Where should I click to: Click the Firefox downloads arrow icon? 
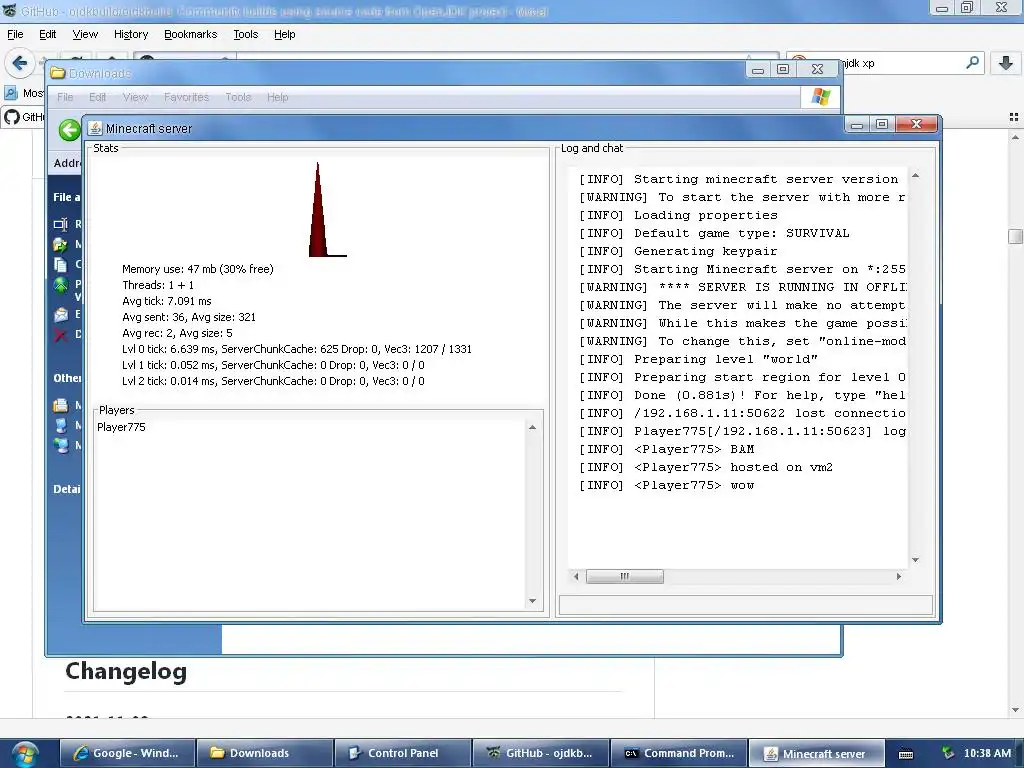click(x=1006, y=63)
